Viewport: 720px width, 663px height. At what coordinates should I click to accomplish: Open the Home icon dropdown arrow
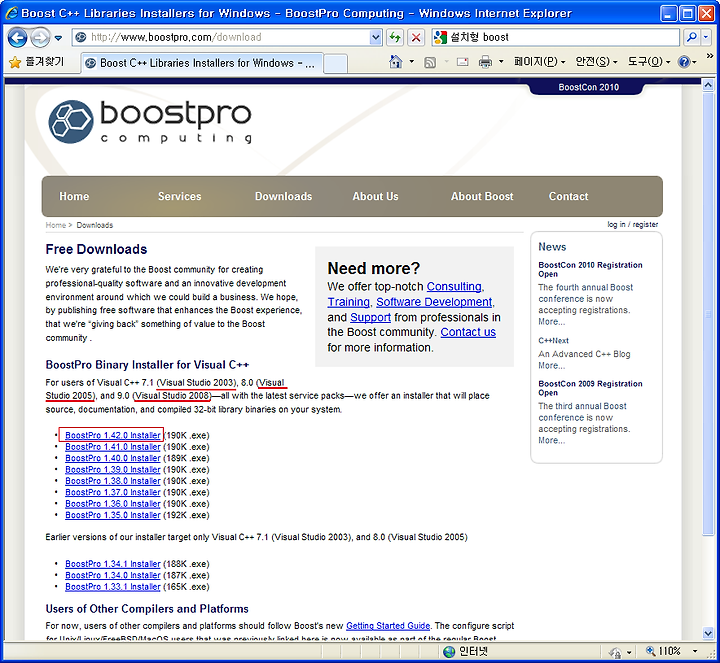(411, 62)
